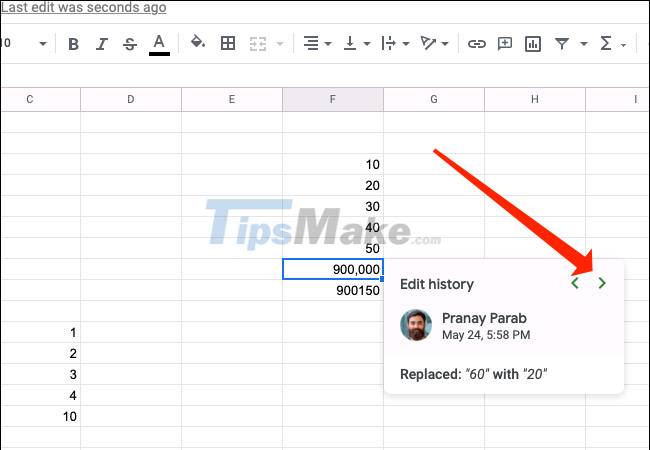Click the 'Pranay Parab' name text
Viewport: 650px width, 450px height.
click(484, 318)
